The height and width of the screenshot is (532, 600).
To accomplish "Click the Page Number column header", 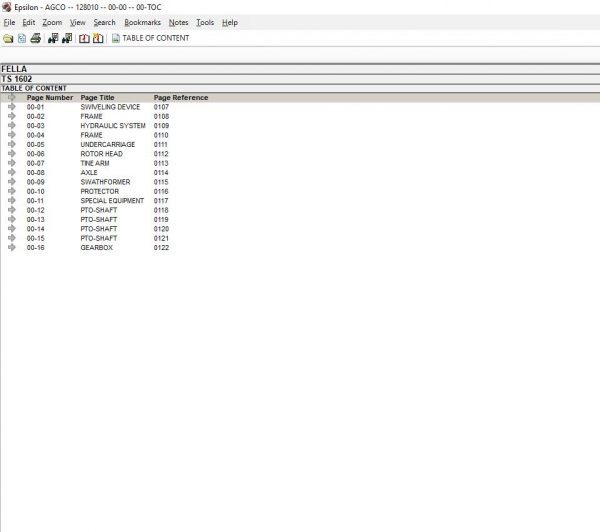I will 50,98.
